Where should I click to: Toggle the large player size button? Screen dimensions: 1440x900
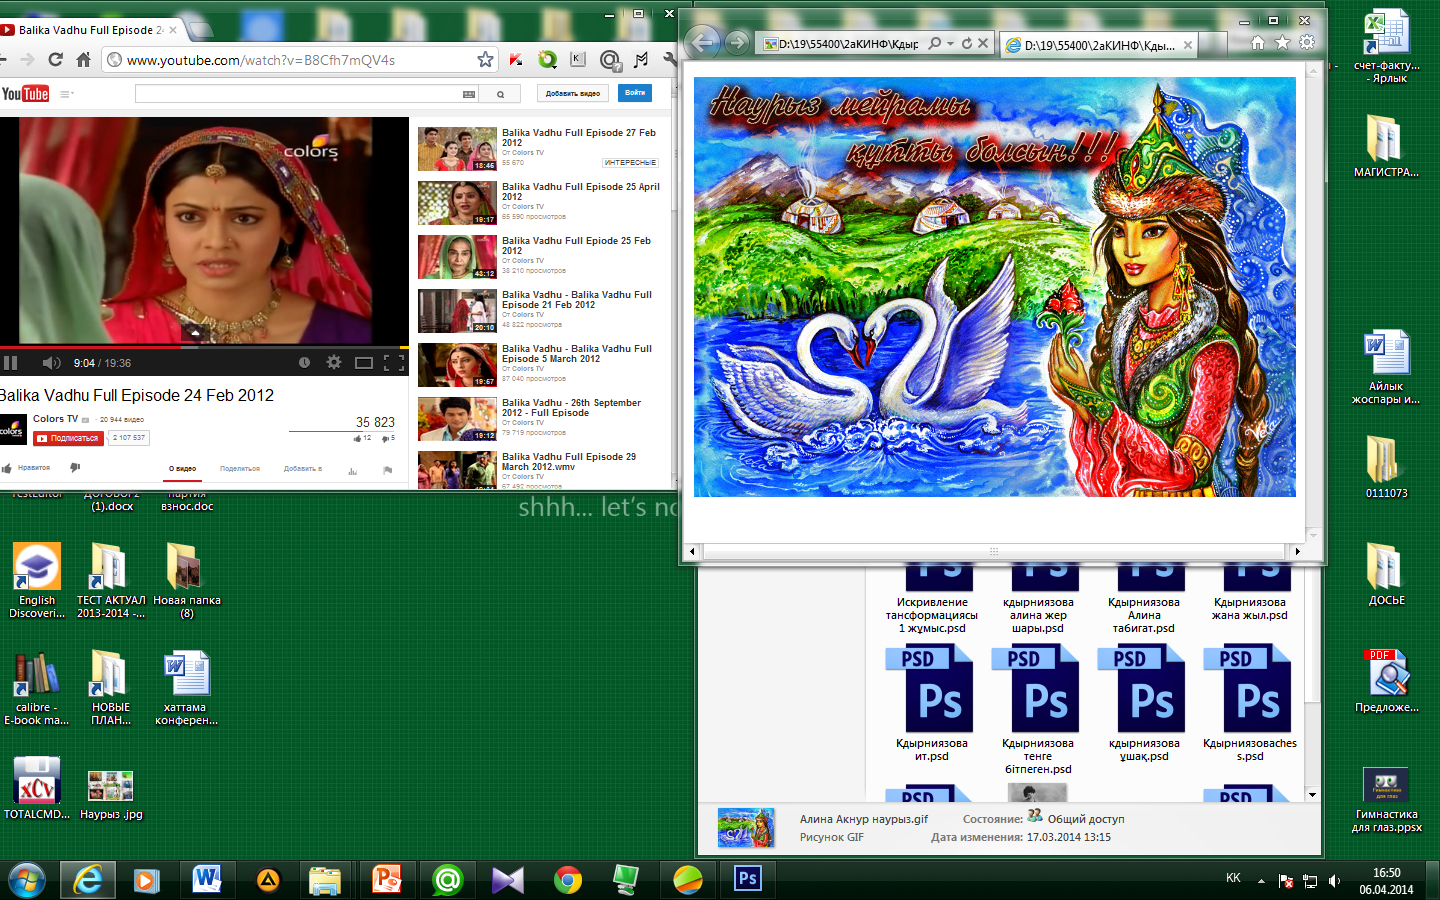pos(364,363)
